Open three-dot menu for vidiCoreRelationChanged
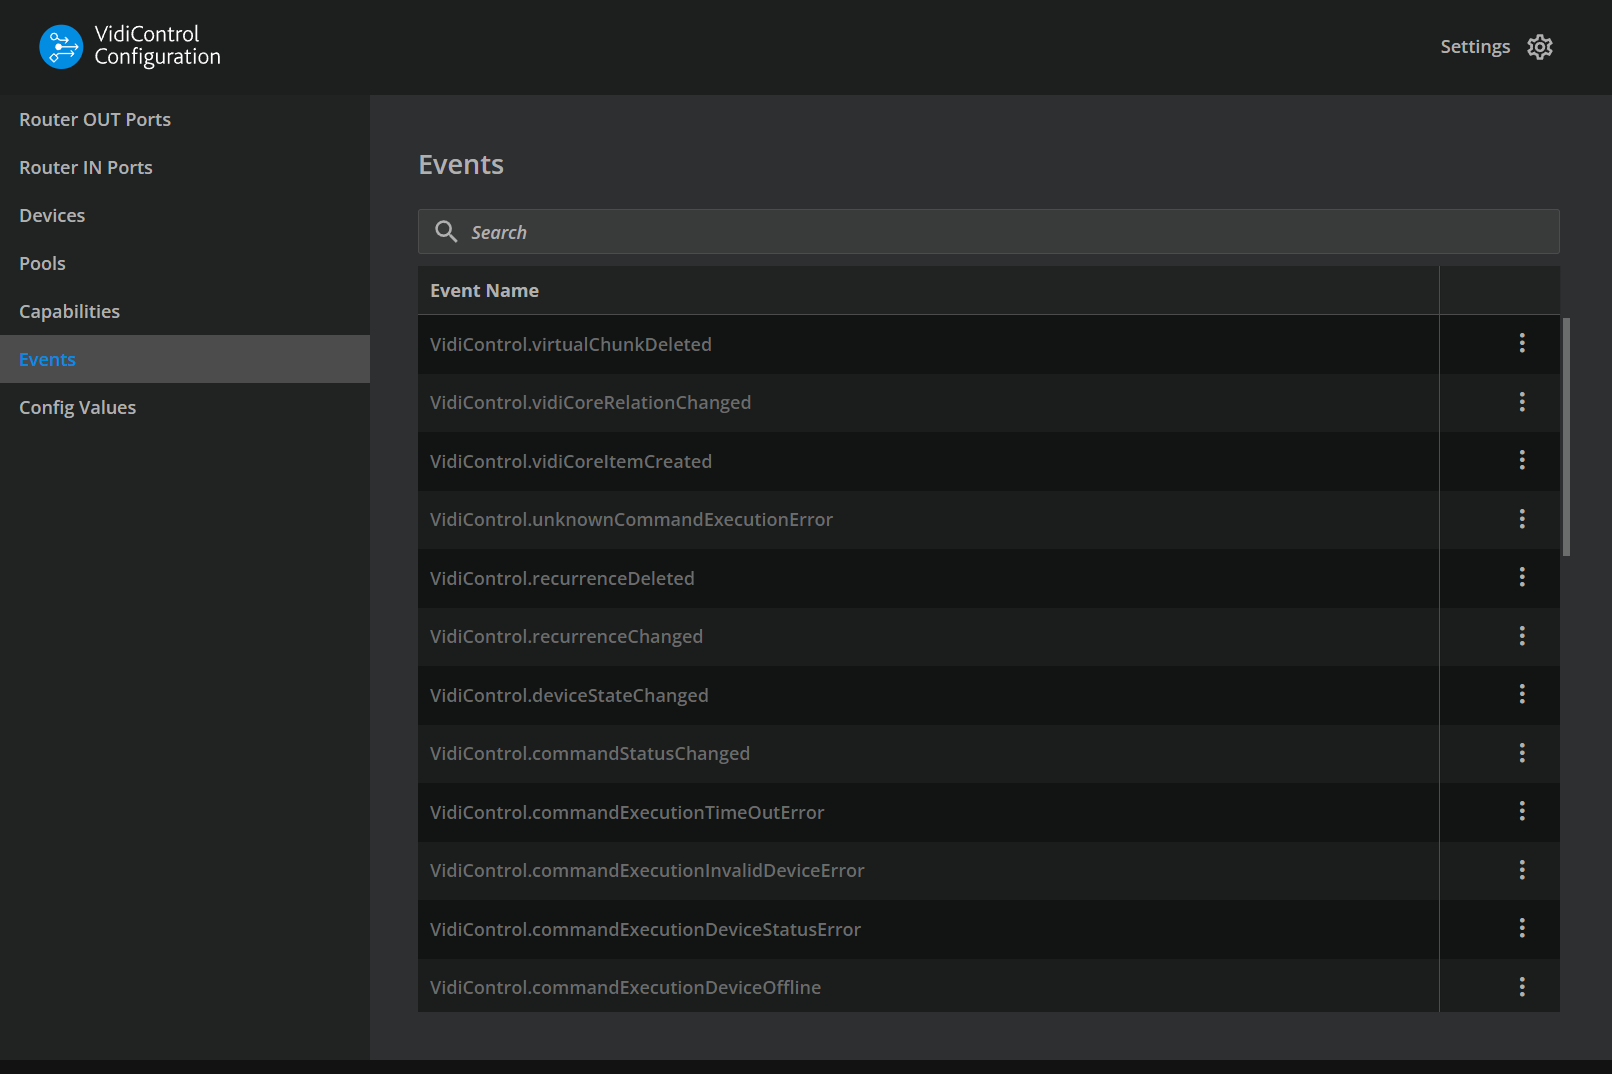Viewport: 1612px width, 1074px height. point(1521,402)
